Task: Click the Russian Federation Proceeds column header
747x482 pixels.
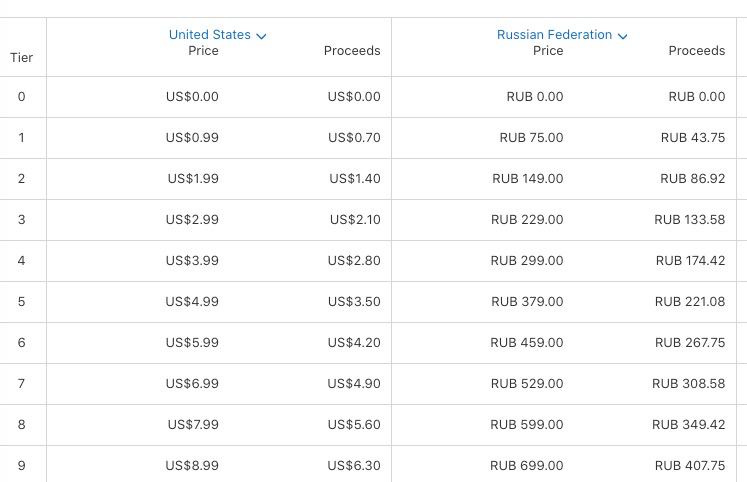Action: click(x=697, y=51)
